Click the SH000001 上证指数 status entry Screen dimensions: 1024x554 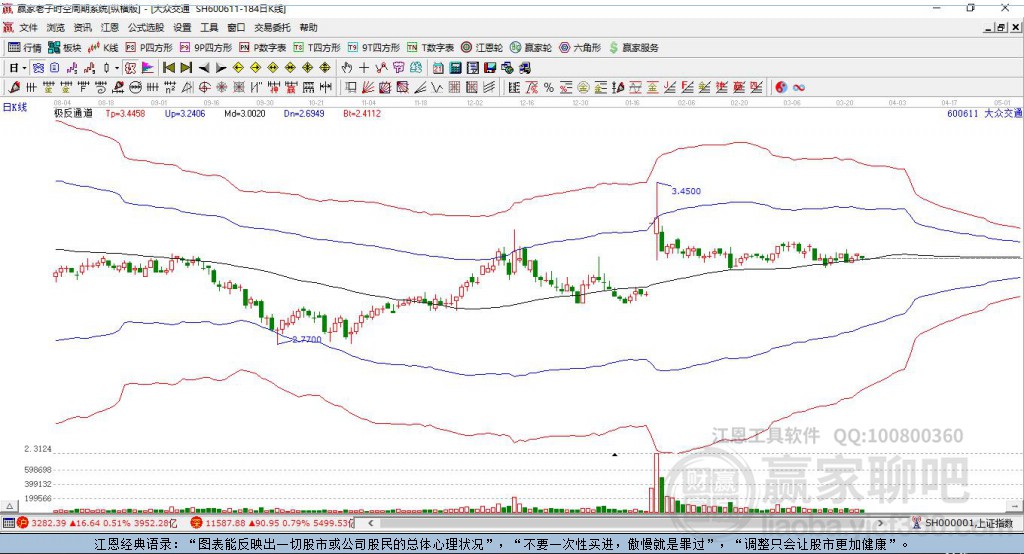pyautogui.click(x=963, y=523)
